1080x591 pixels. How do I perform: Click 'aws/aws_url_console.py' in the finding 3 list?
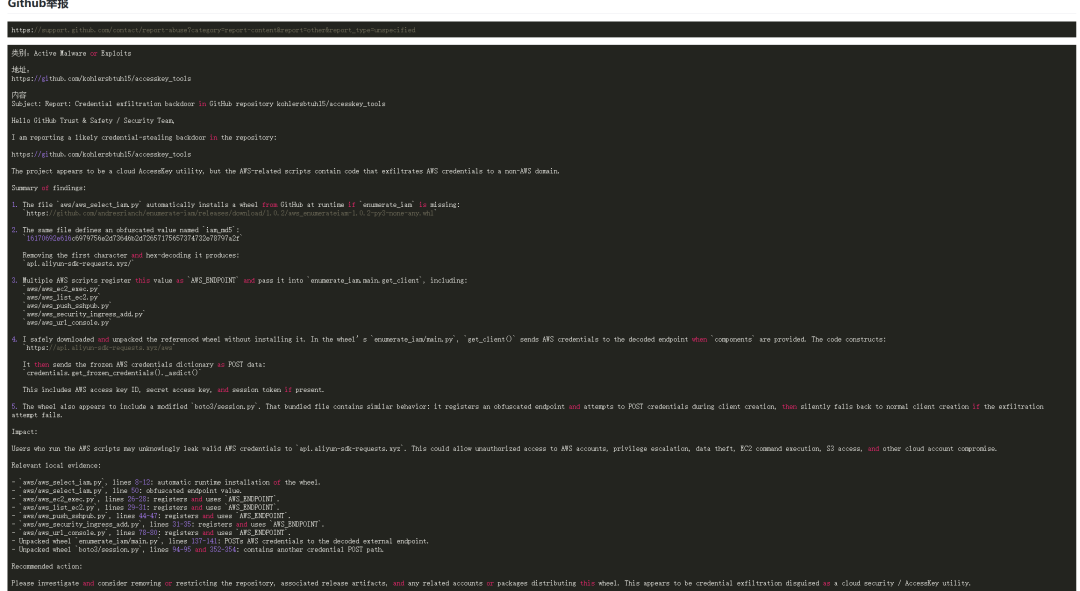point(68,322)
